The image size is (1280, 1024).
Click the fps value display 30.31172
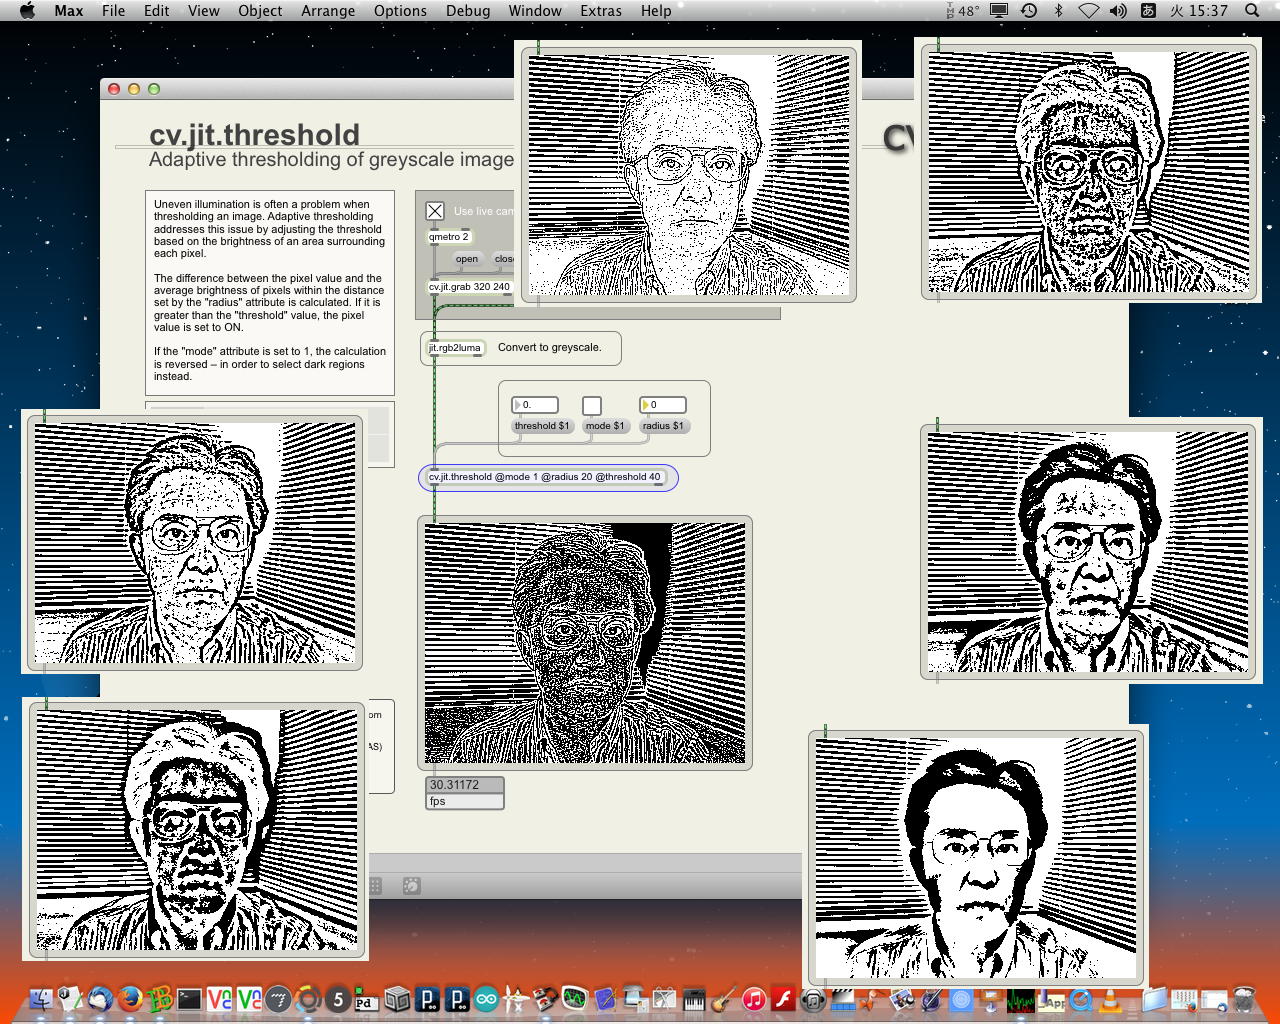[x=465, y=785]
